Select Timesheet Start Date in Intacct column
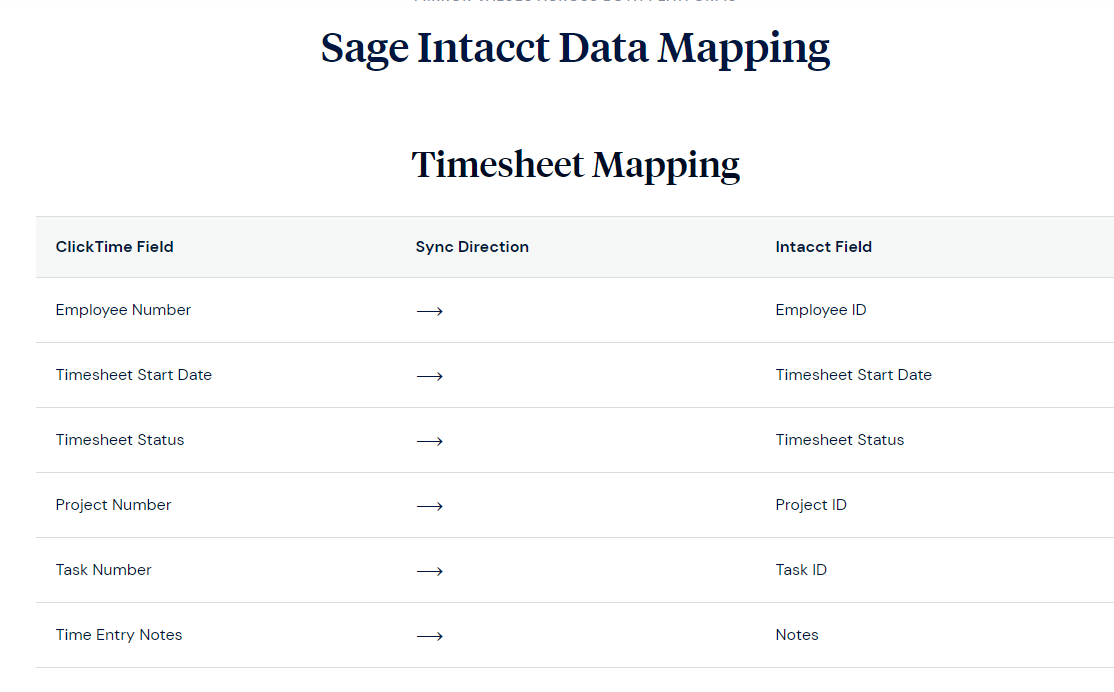1114x692 pixels. coord(853,374)
